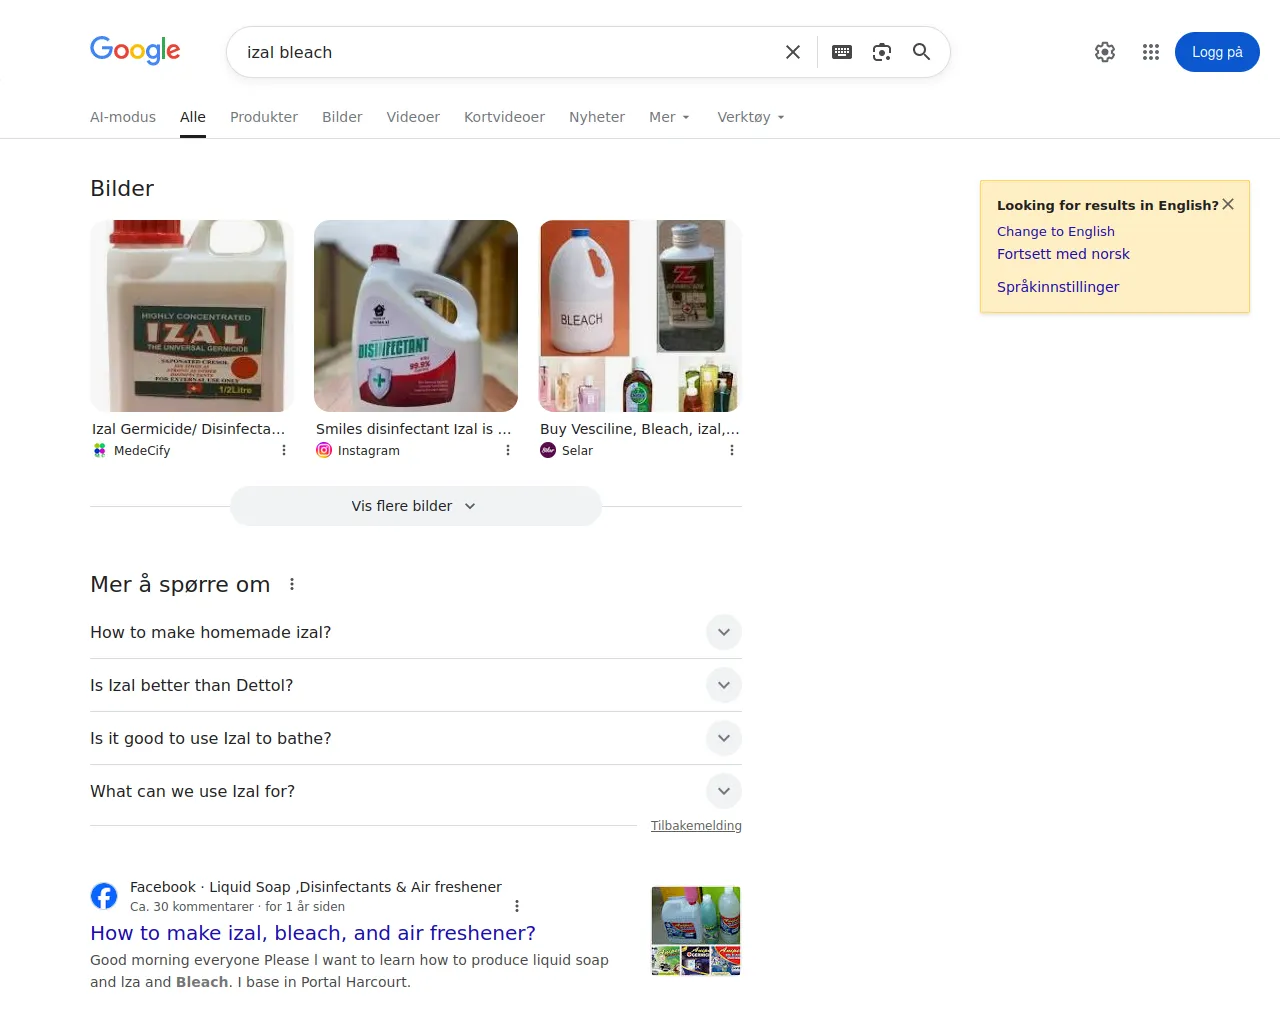
Task: Open options menu beside 'Mer å spørre om'
Action: (292, 584)
